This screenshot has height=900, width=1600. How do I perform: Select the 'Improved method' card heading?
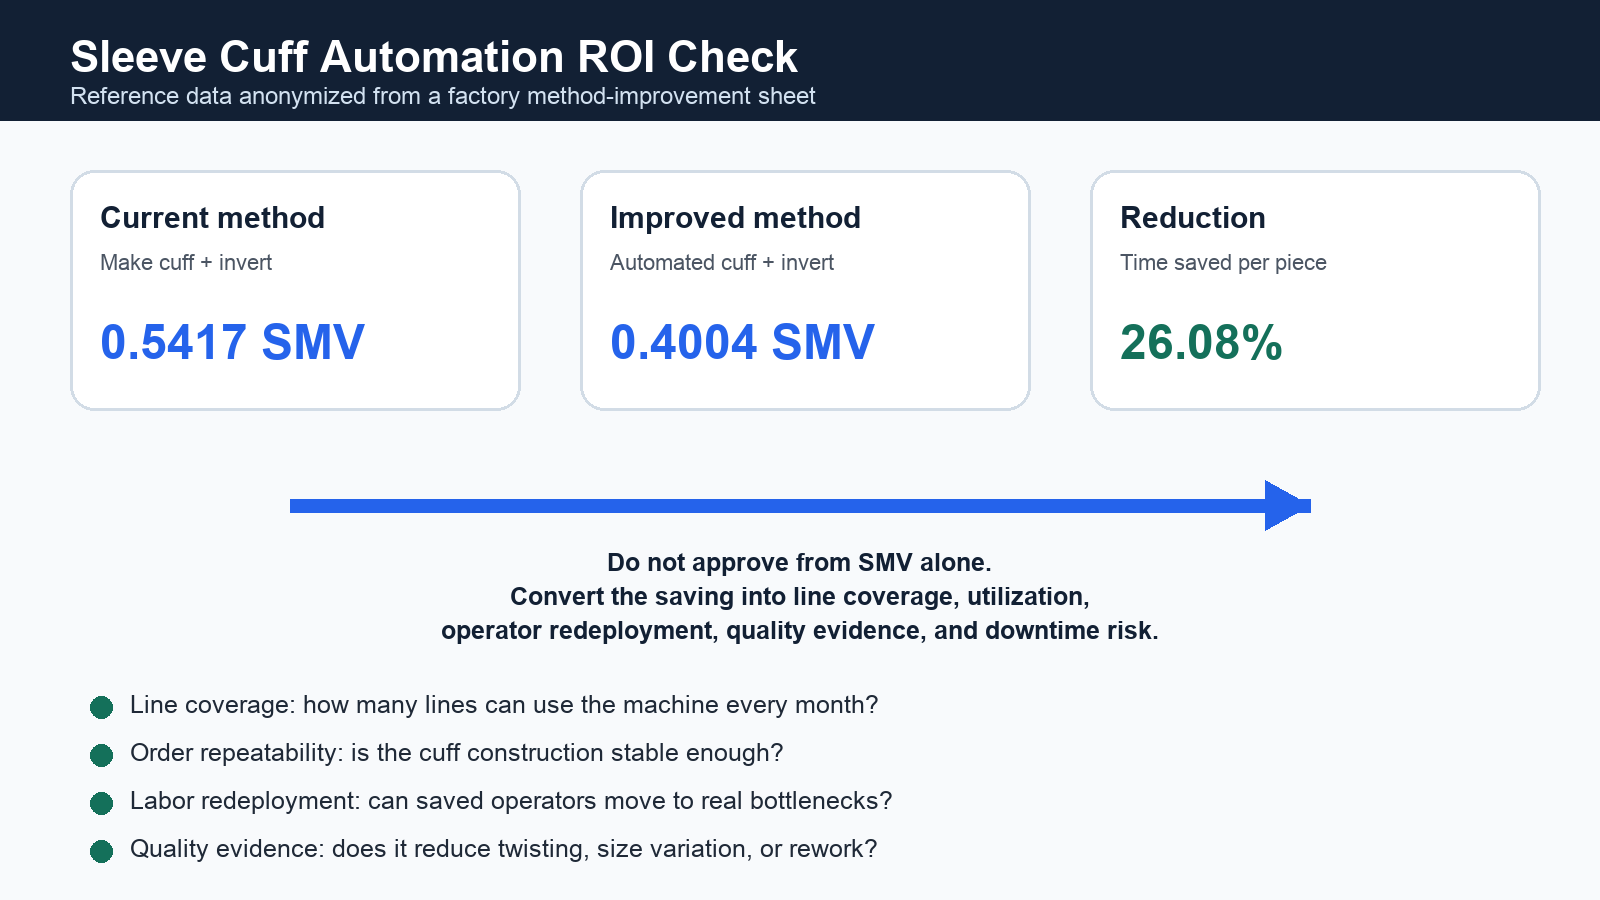[x=735, y=217]
